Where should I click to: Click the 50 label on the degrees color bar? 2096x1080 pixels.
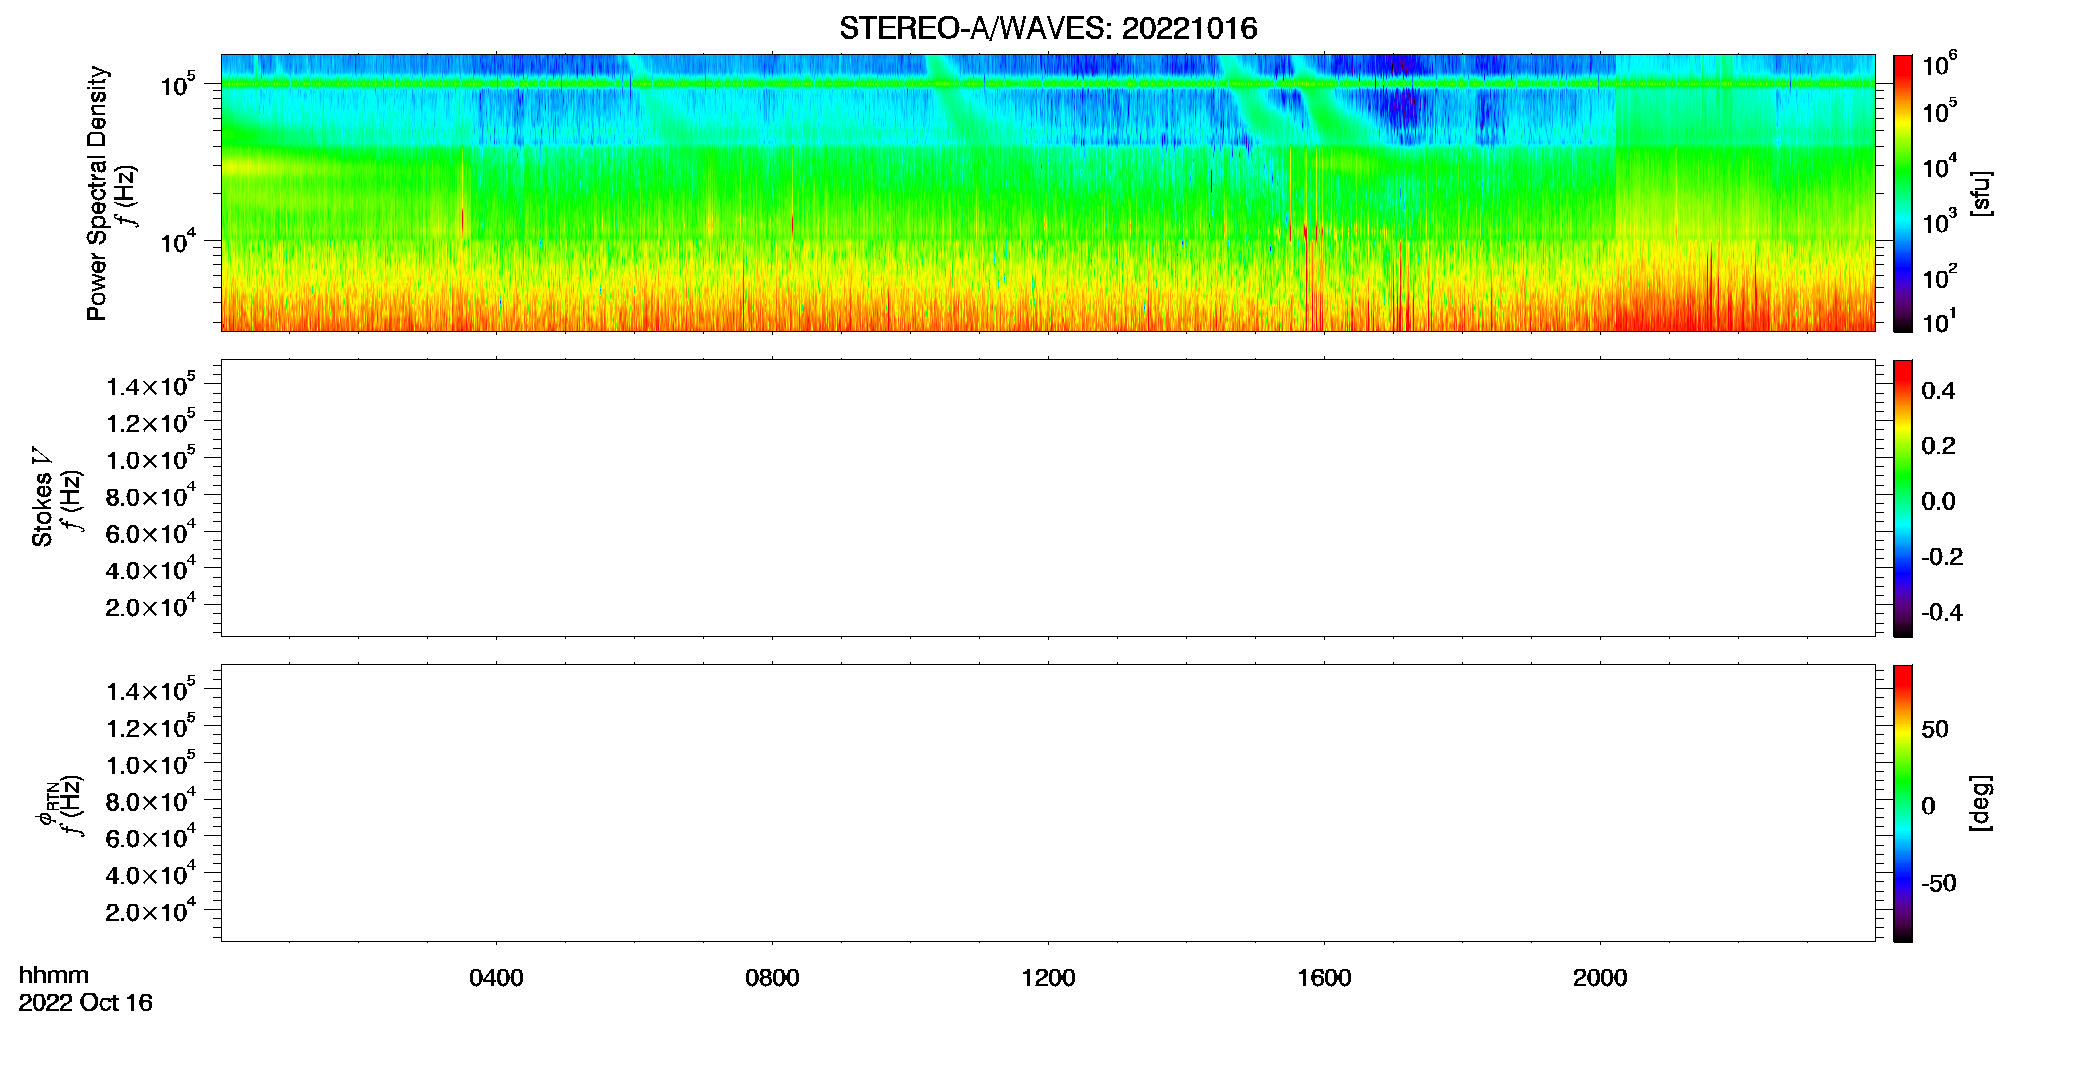[x=1935, y=729]
